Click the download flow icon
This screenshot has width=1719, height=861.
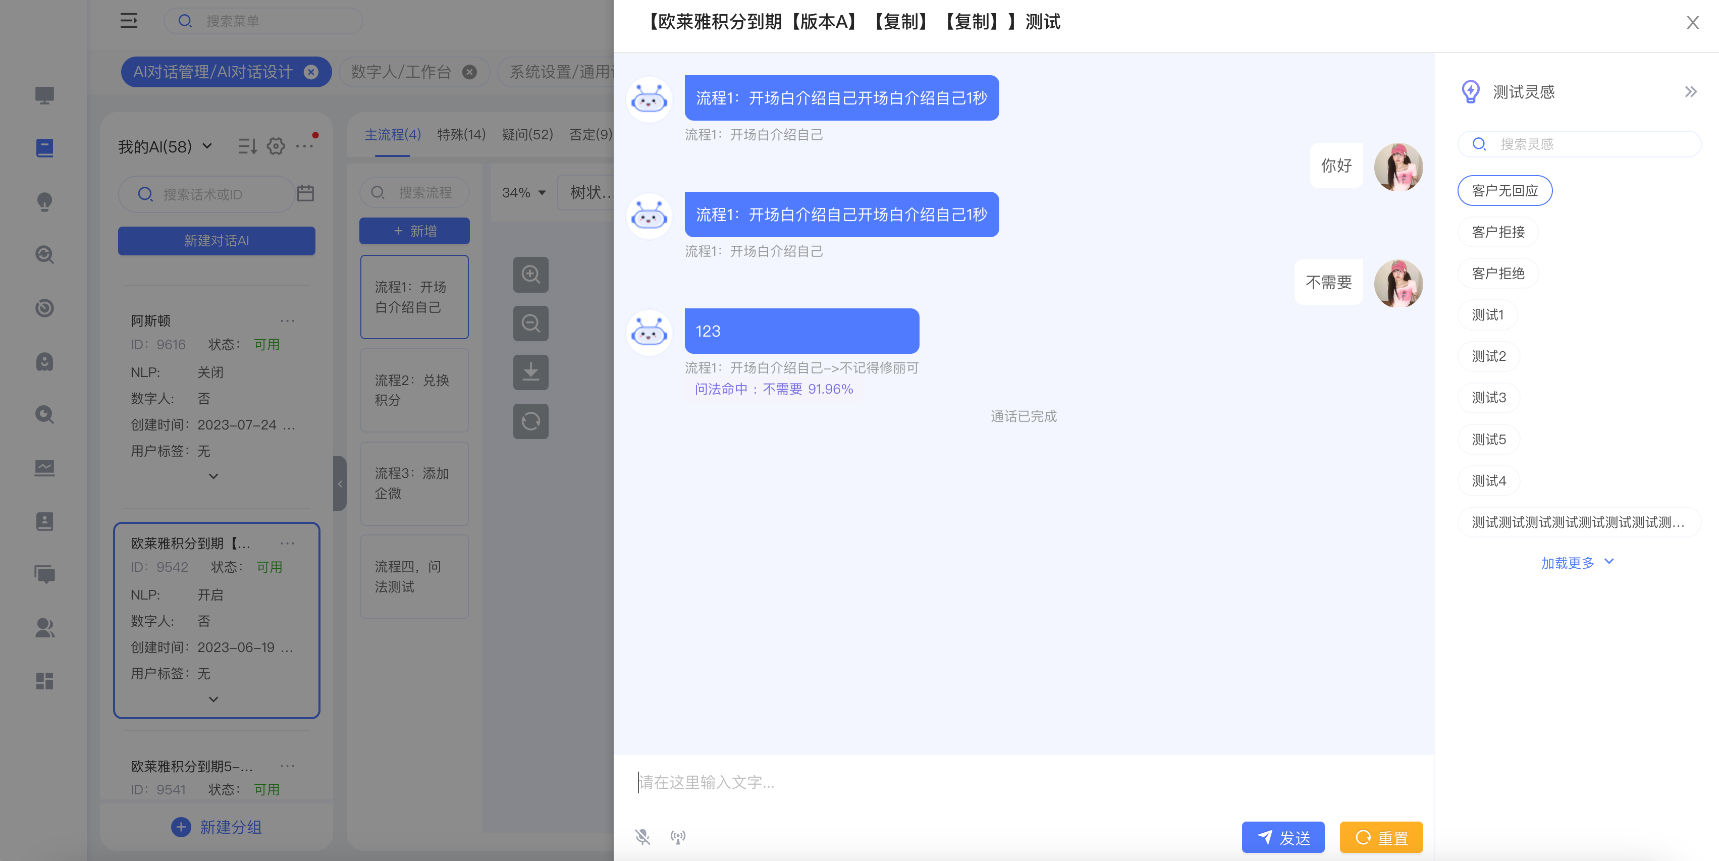point(531,372)
